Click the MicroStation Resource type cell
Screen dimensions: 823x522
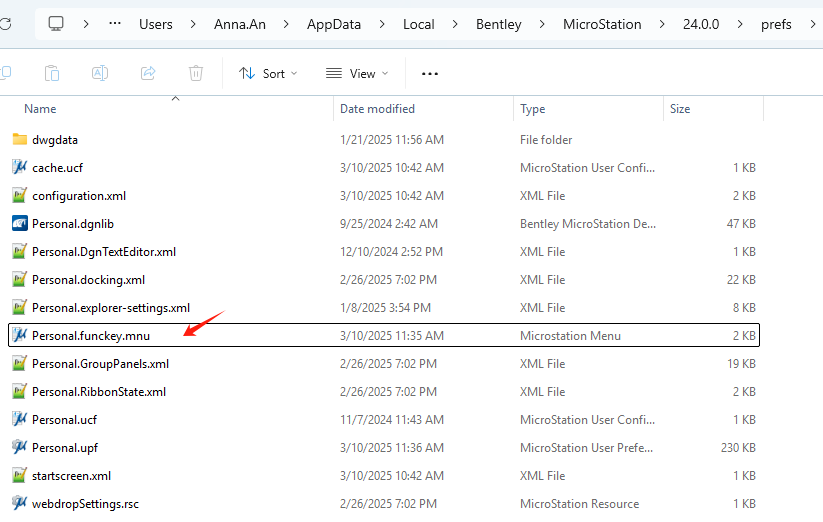(x=579, y=504)
